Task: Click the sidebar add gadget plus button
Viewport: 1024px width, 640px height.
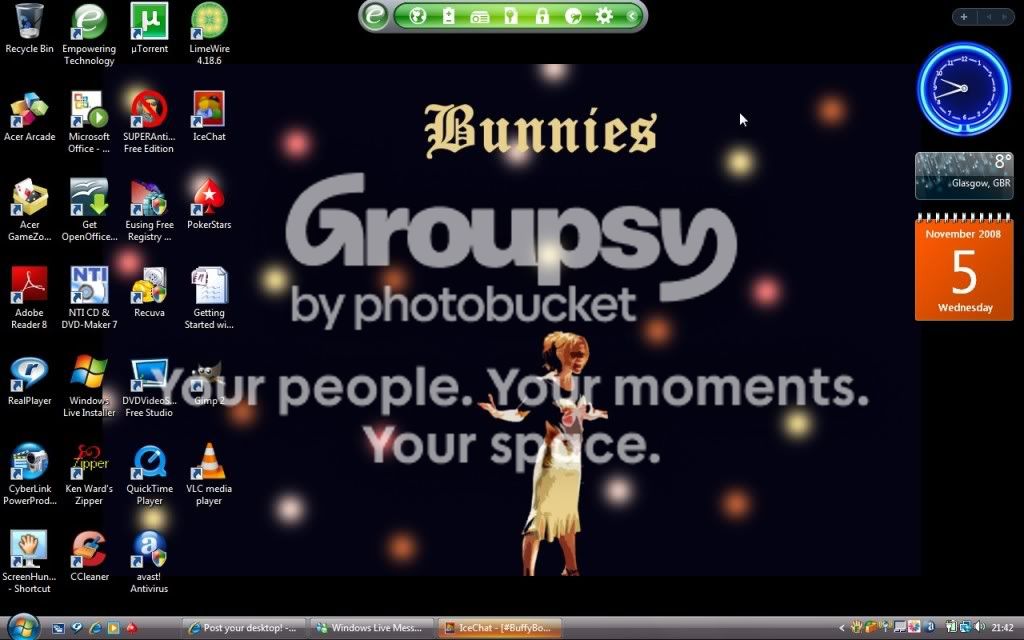Action: pos(963,17)
